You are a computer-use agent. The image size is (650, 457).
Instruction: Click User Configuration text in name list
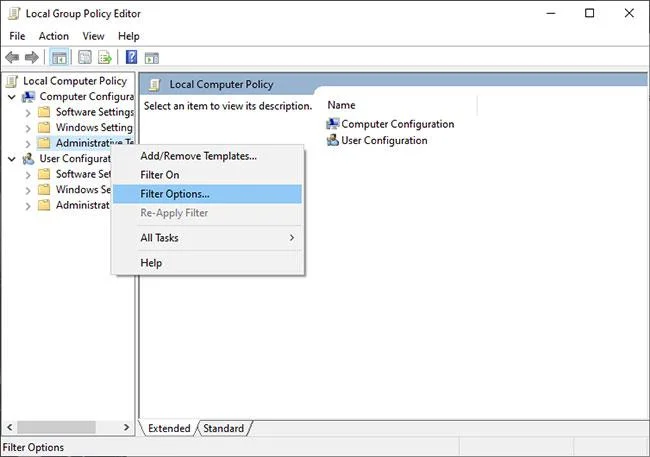click(x=384, y=141)
